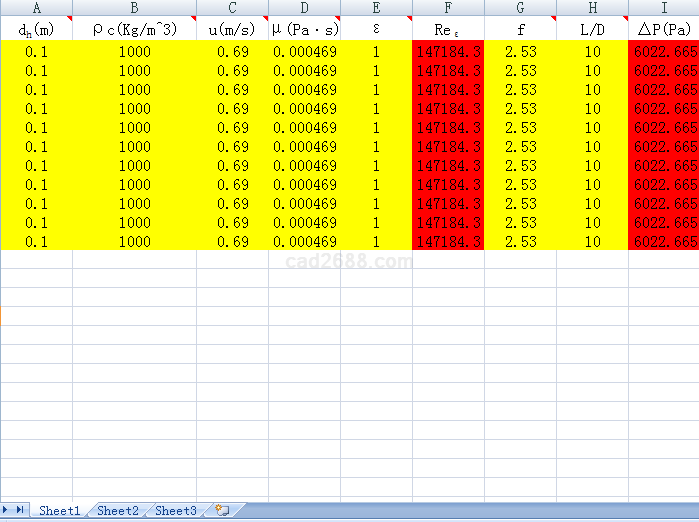The height and width of the screenshot is (522, 699).
Task: Click the u(m/s) header cell
Action: pyautogui.click(x=232, y=30)
